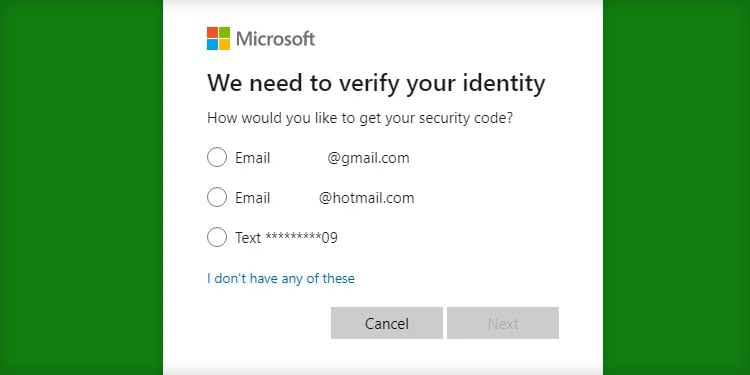Cancel the identity verification
The height and width of the screenshot is (375, 750).
point(386,323)
